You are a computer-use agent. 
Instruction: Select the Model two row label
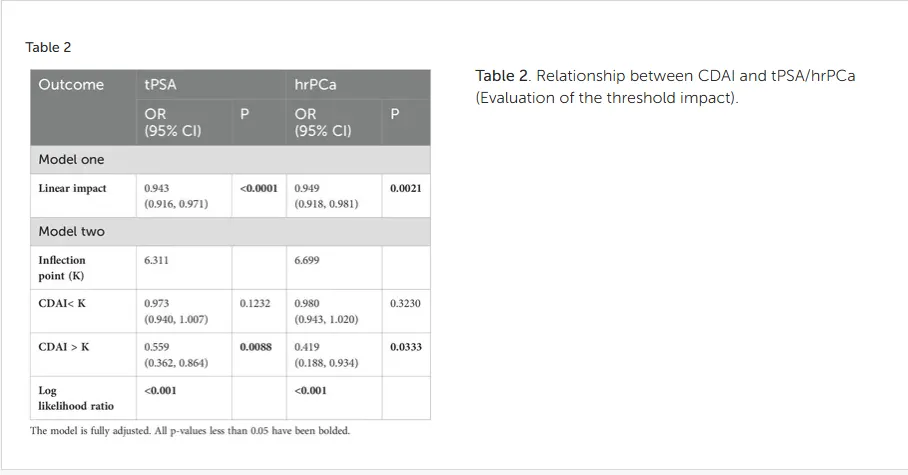point(72,231)
